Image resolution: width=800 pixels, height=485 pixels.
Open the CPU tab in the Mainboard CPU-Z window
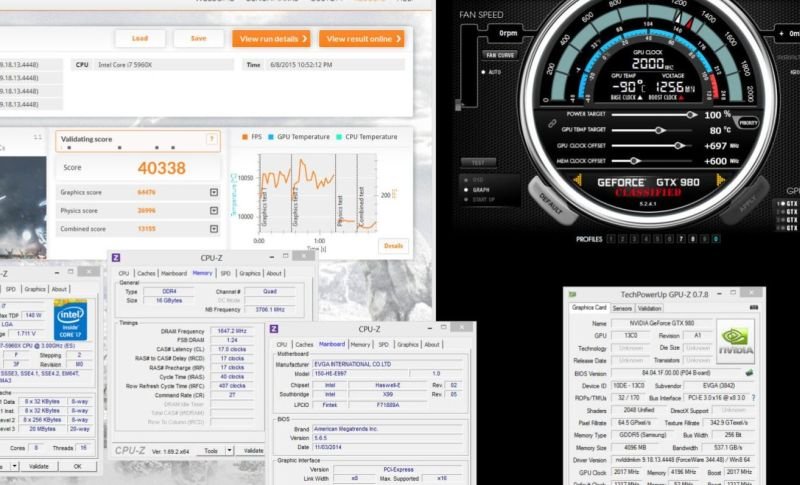(x=282, y=345)
